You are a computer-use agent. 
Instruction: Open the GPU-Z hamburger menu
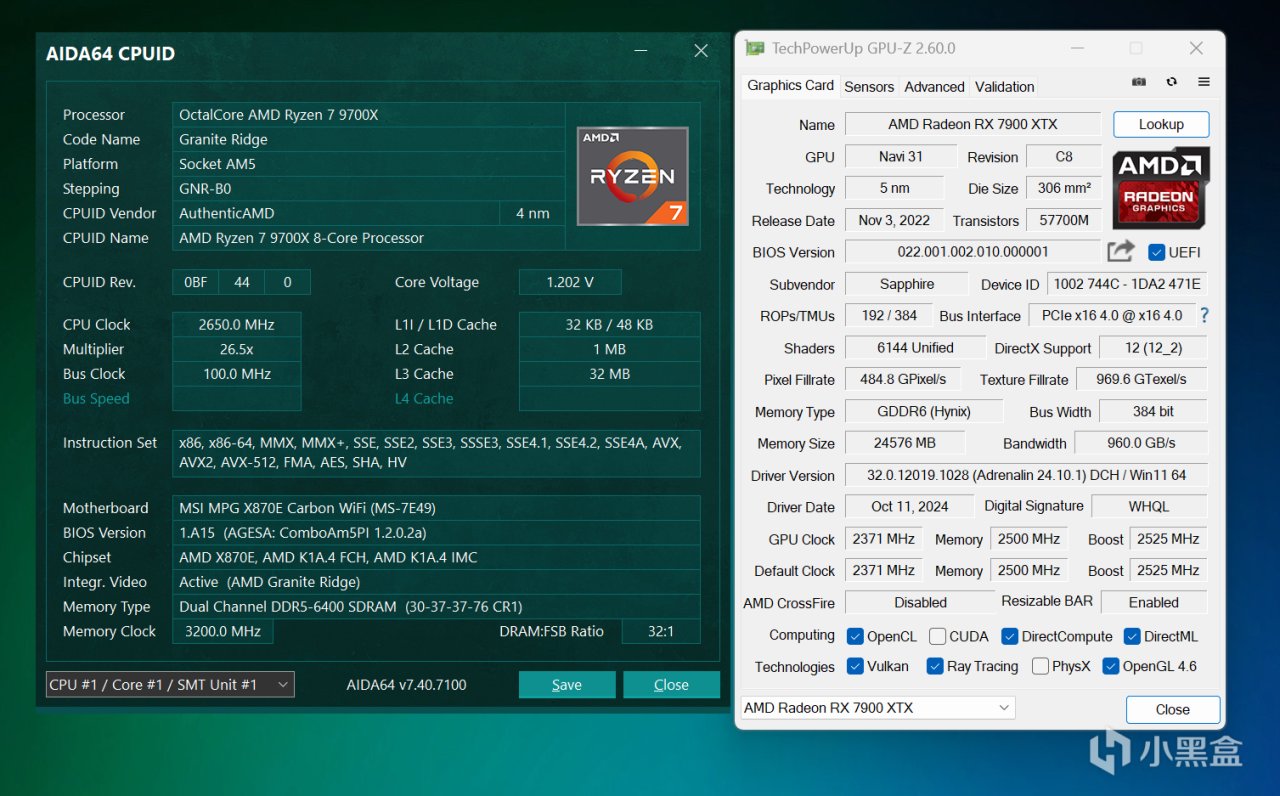[x=1204, y=82]
